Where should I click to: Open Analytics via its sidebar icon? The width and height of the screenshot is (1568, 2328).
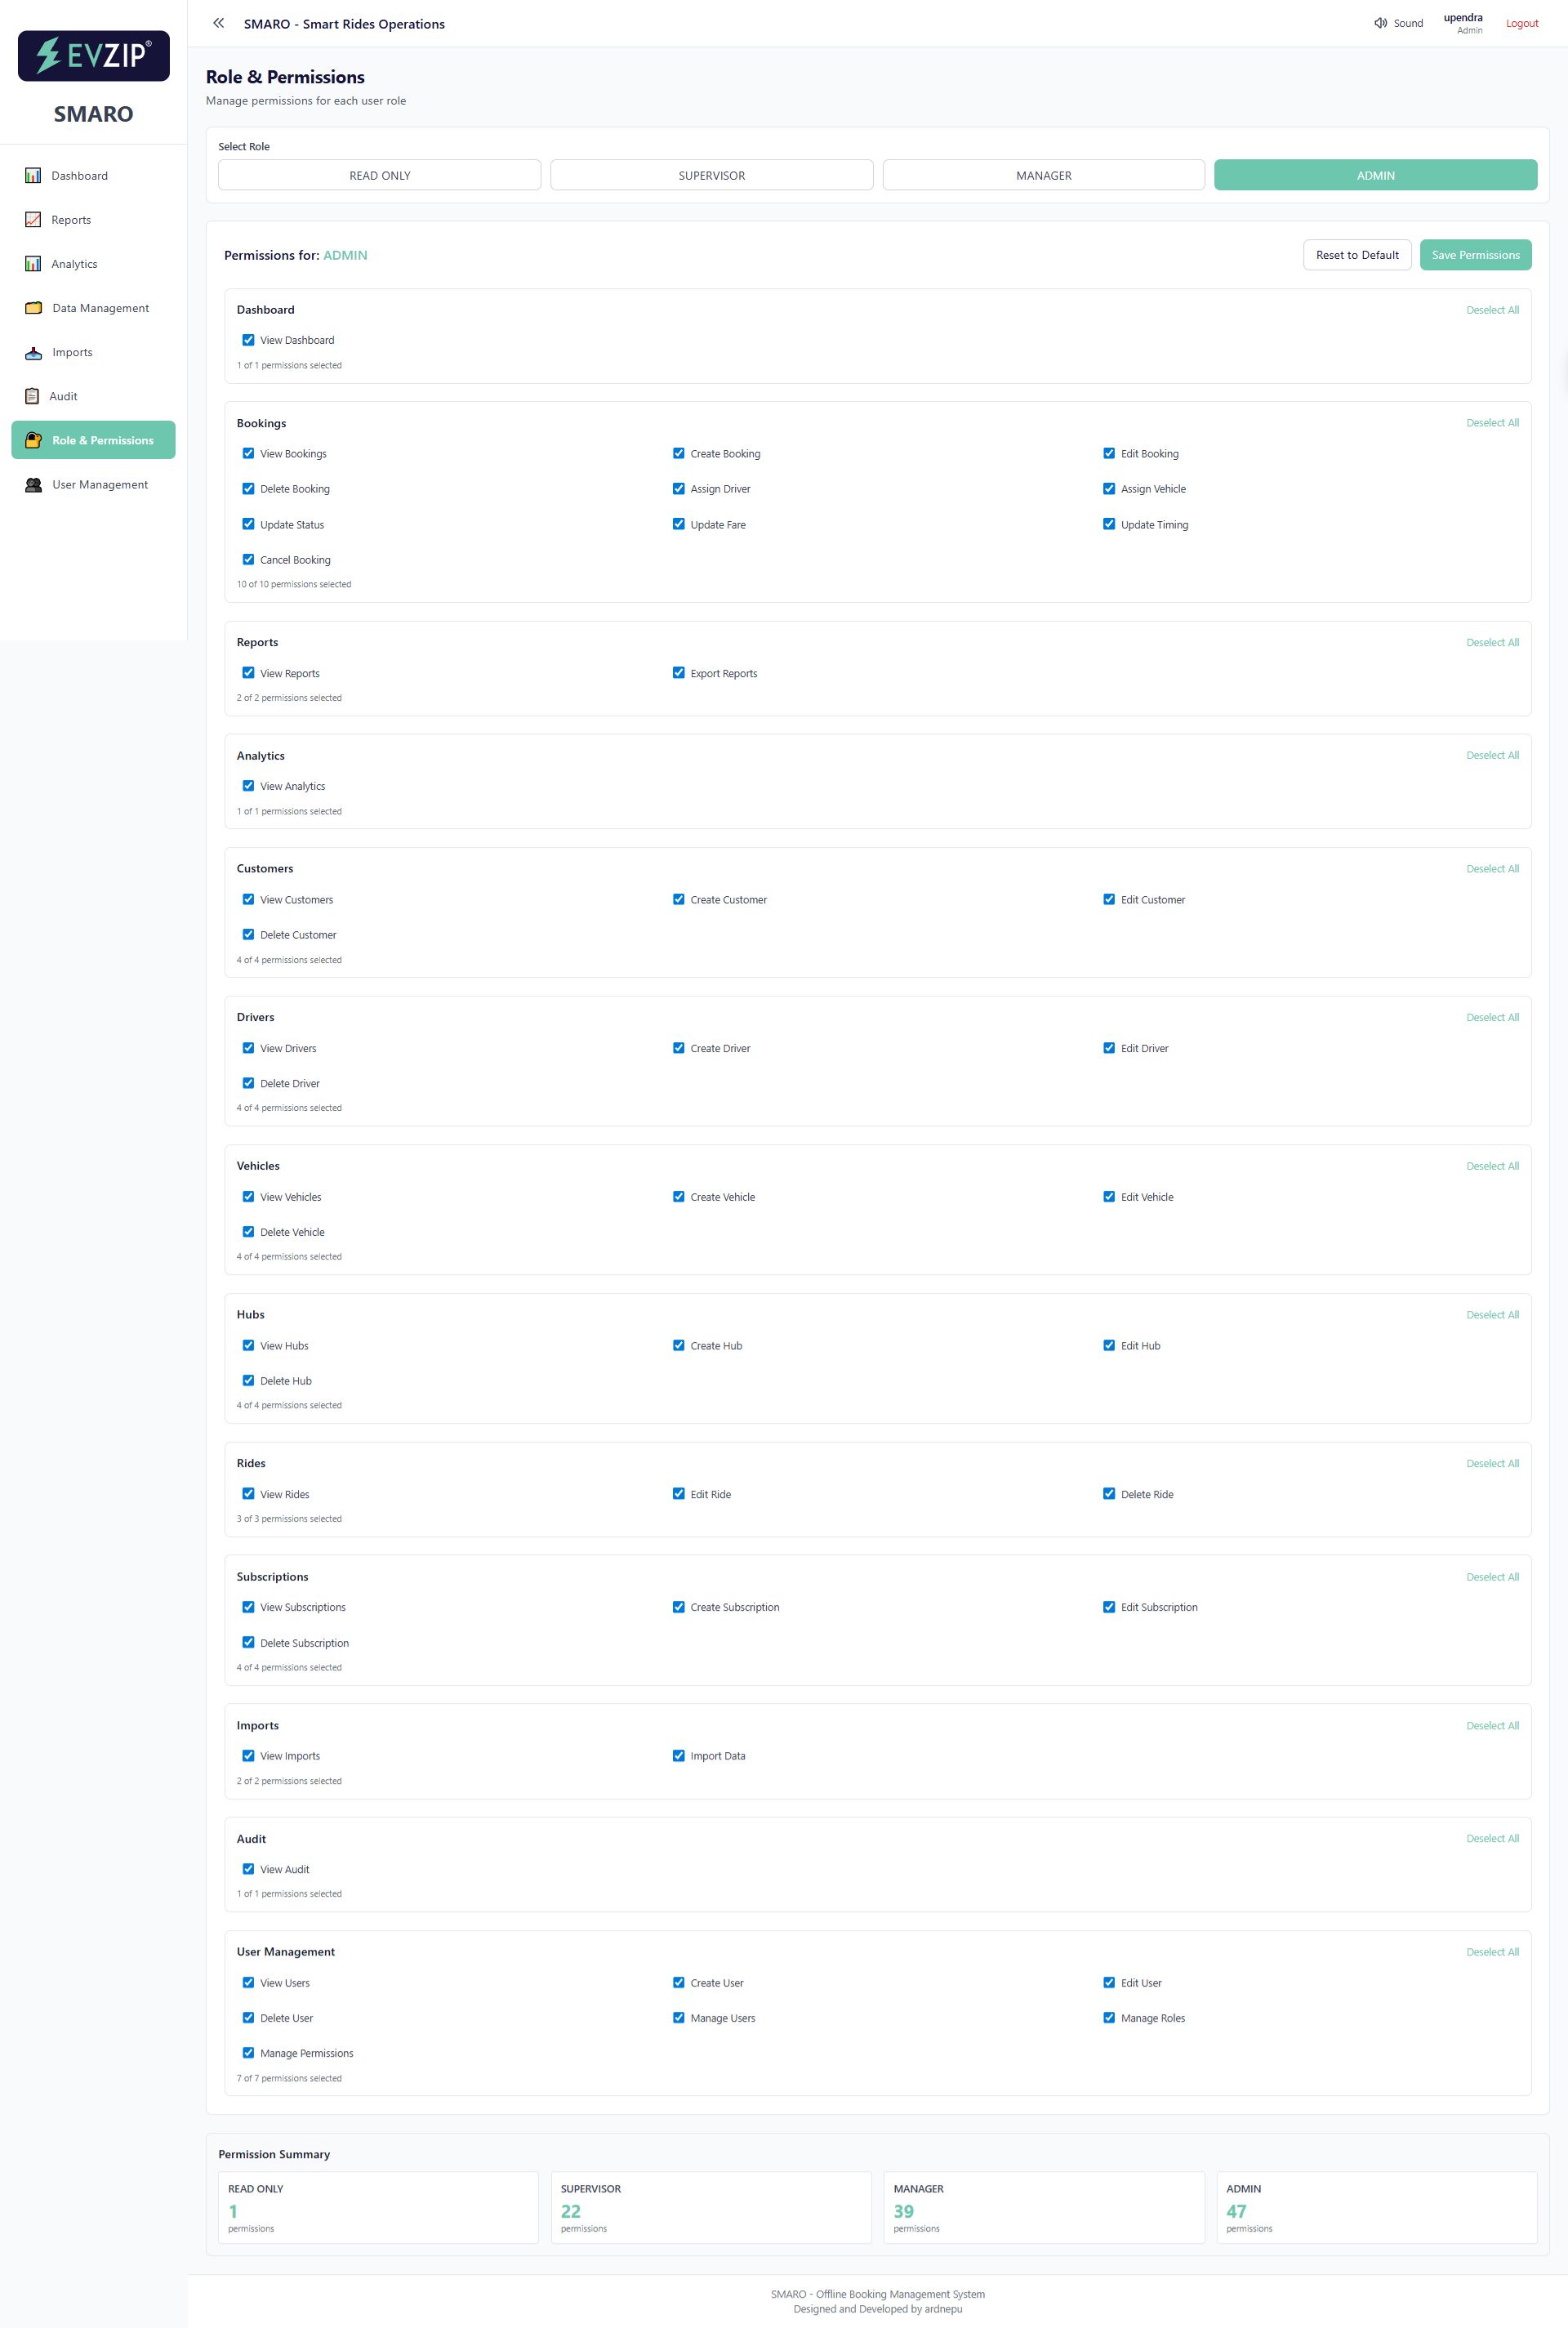[33, 263]
